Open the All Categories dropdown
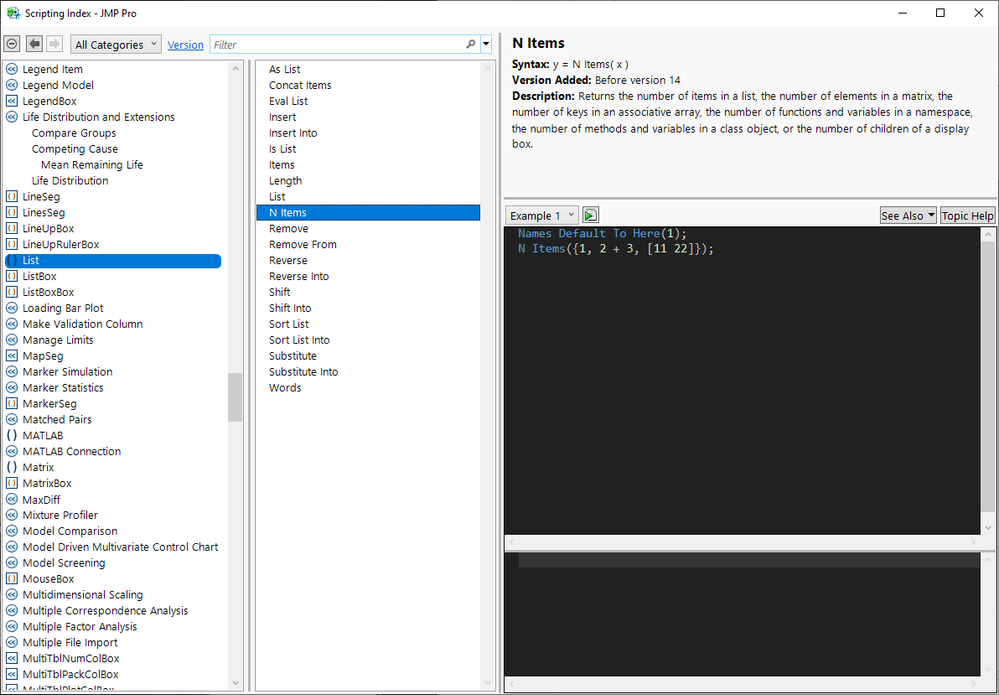The height and width of the screenshot is (695, 999). pos(116,45)
